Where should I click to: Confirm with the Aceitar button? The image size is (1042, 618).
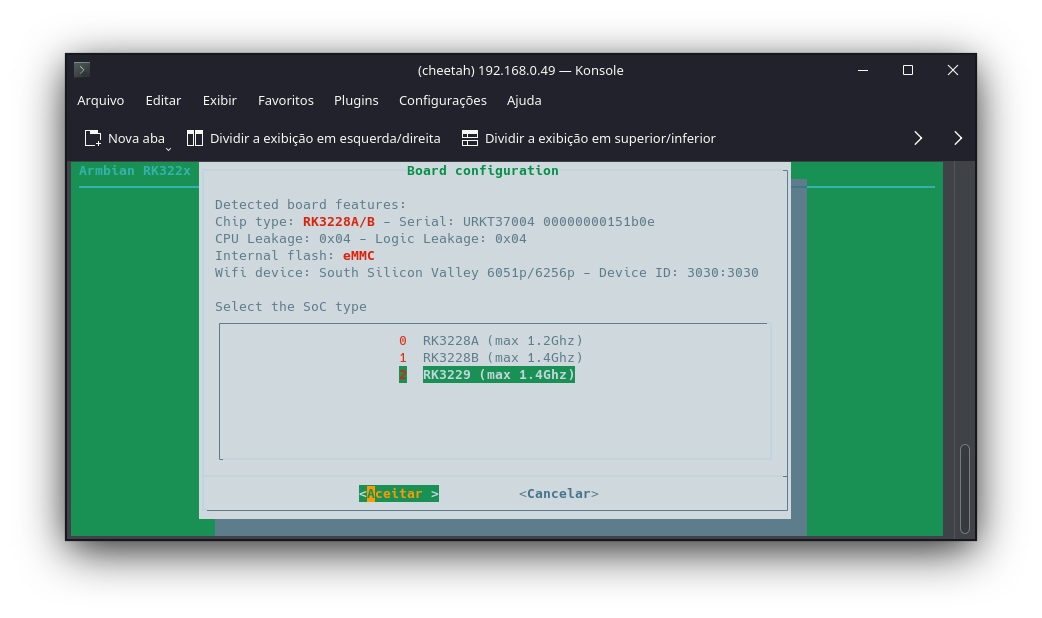pos(399,494)
